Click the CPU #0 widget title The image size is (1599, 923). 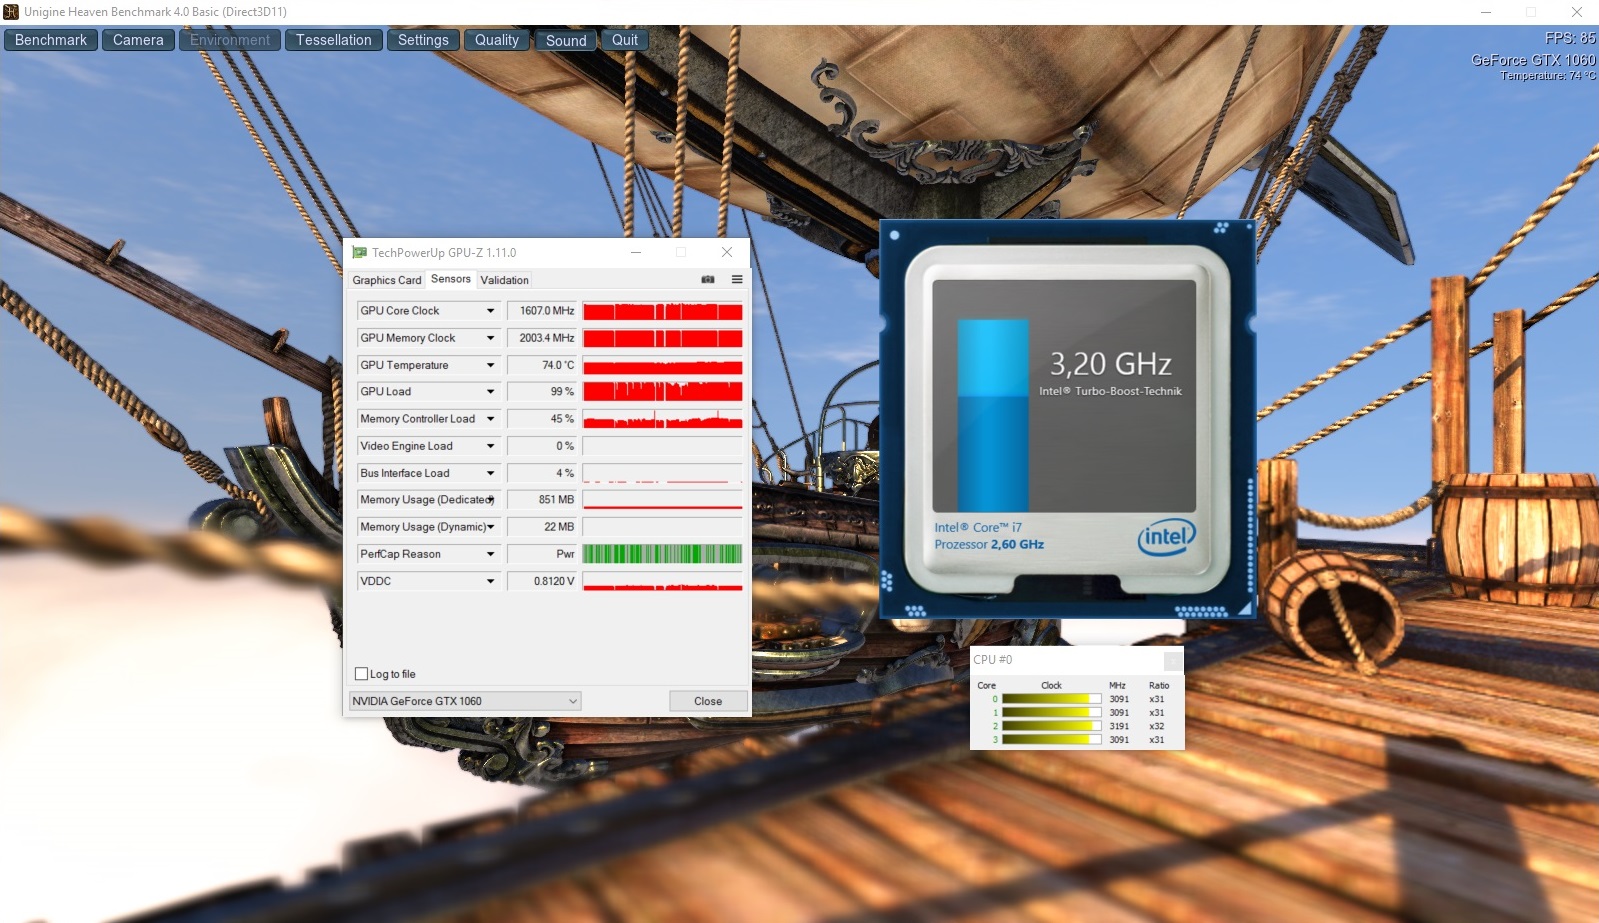click(x=993, y=660)
